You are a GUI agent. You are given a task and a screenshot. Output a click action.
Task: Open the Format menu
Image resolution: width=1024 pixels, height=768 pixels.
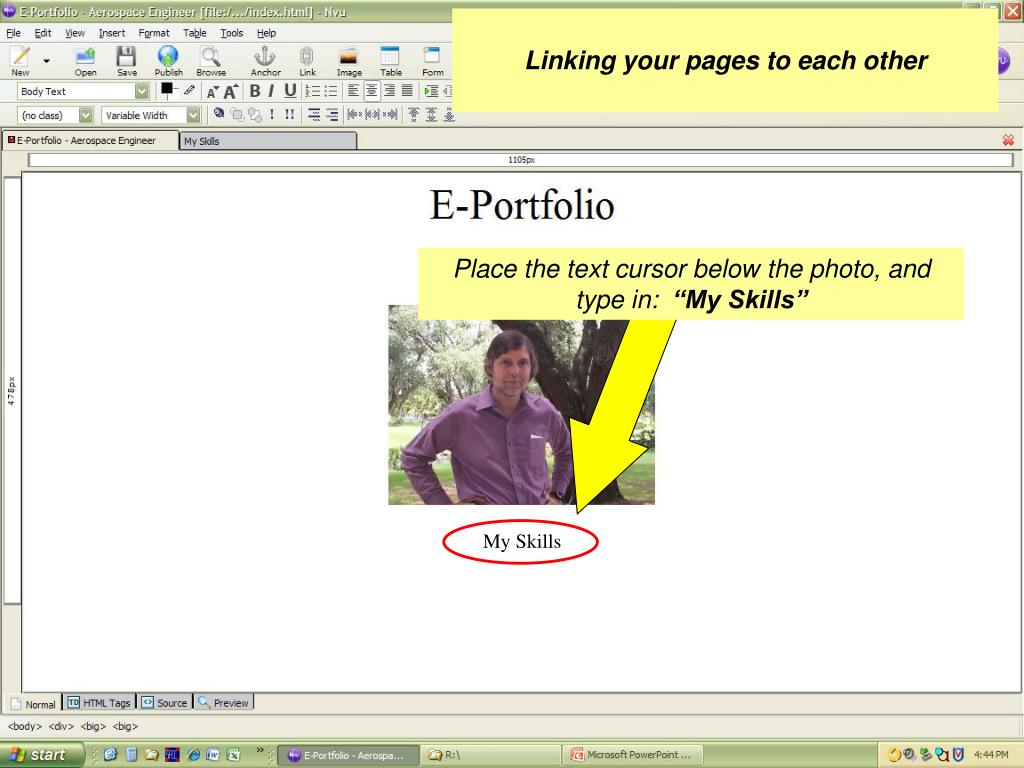tap(153, 33)
